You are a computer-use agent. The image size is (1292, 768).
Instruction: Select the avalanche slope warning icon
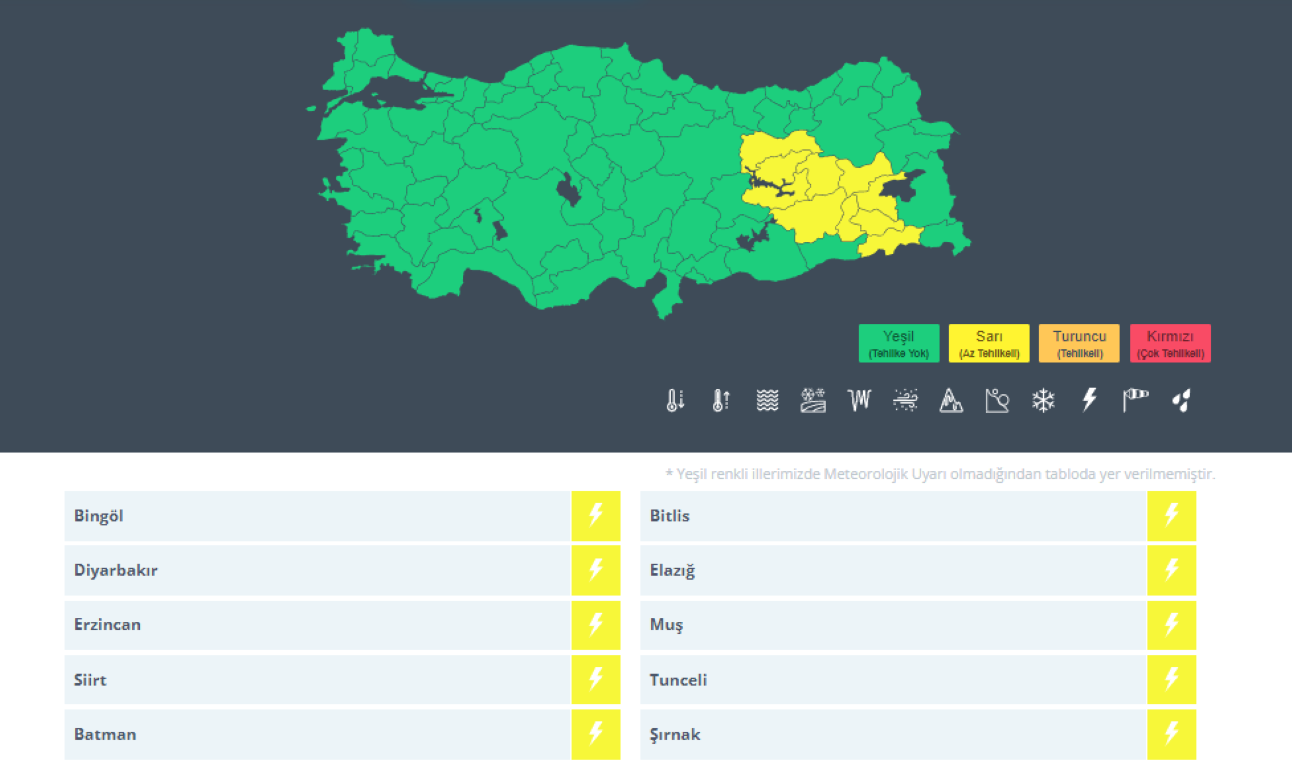pos(997,401)
